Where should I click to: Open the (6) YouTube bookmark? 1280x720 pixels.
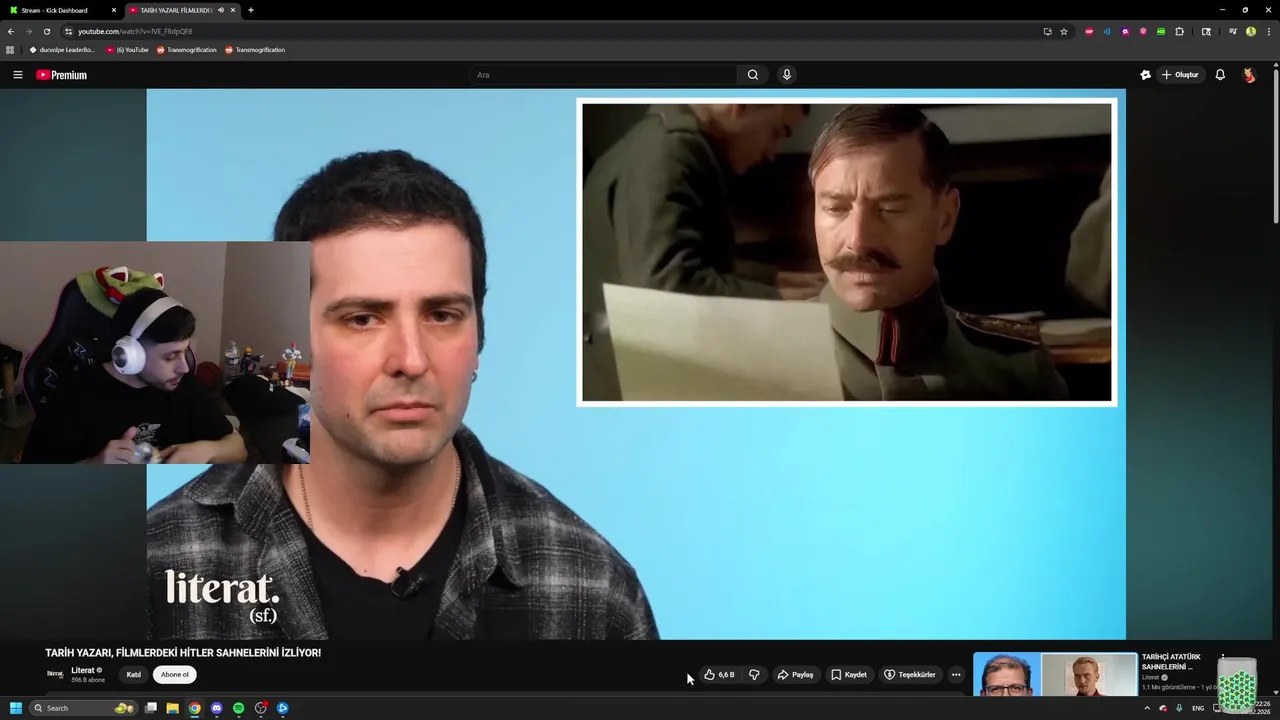click(x=127, y=49)
